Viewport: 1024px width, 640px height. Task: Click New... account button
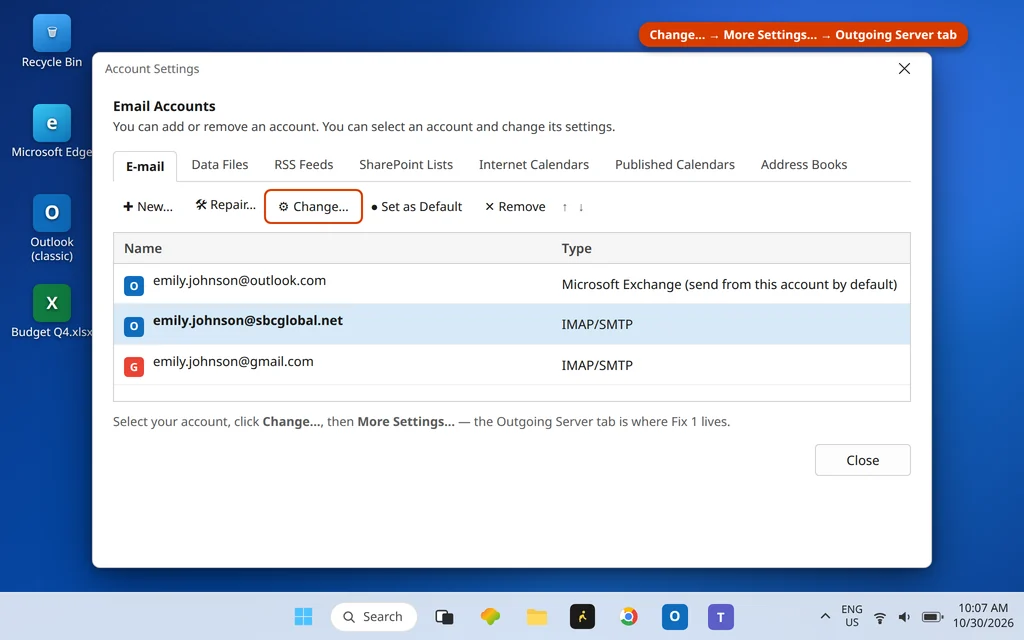point(148,206)
